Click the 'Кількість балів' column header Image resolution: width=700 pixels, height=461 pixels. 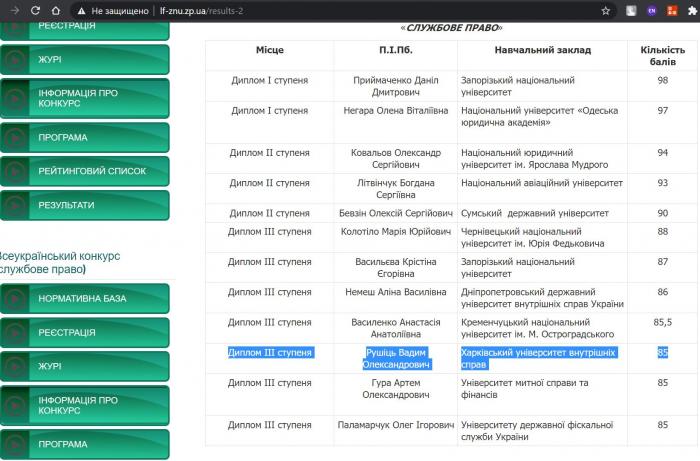coord(662,55)
